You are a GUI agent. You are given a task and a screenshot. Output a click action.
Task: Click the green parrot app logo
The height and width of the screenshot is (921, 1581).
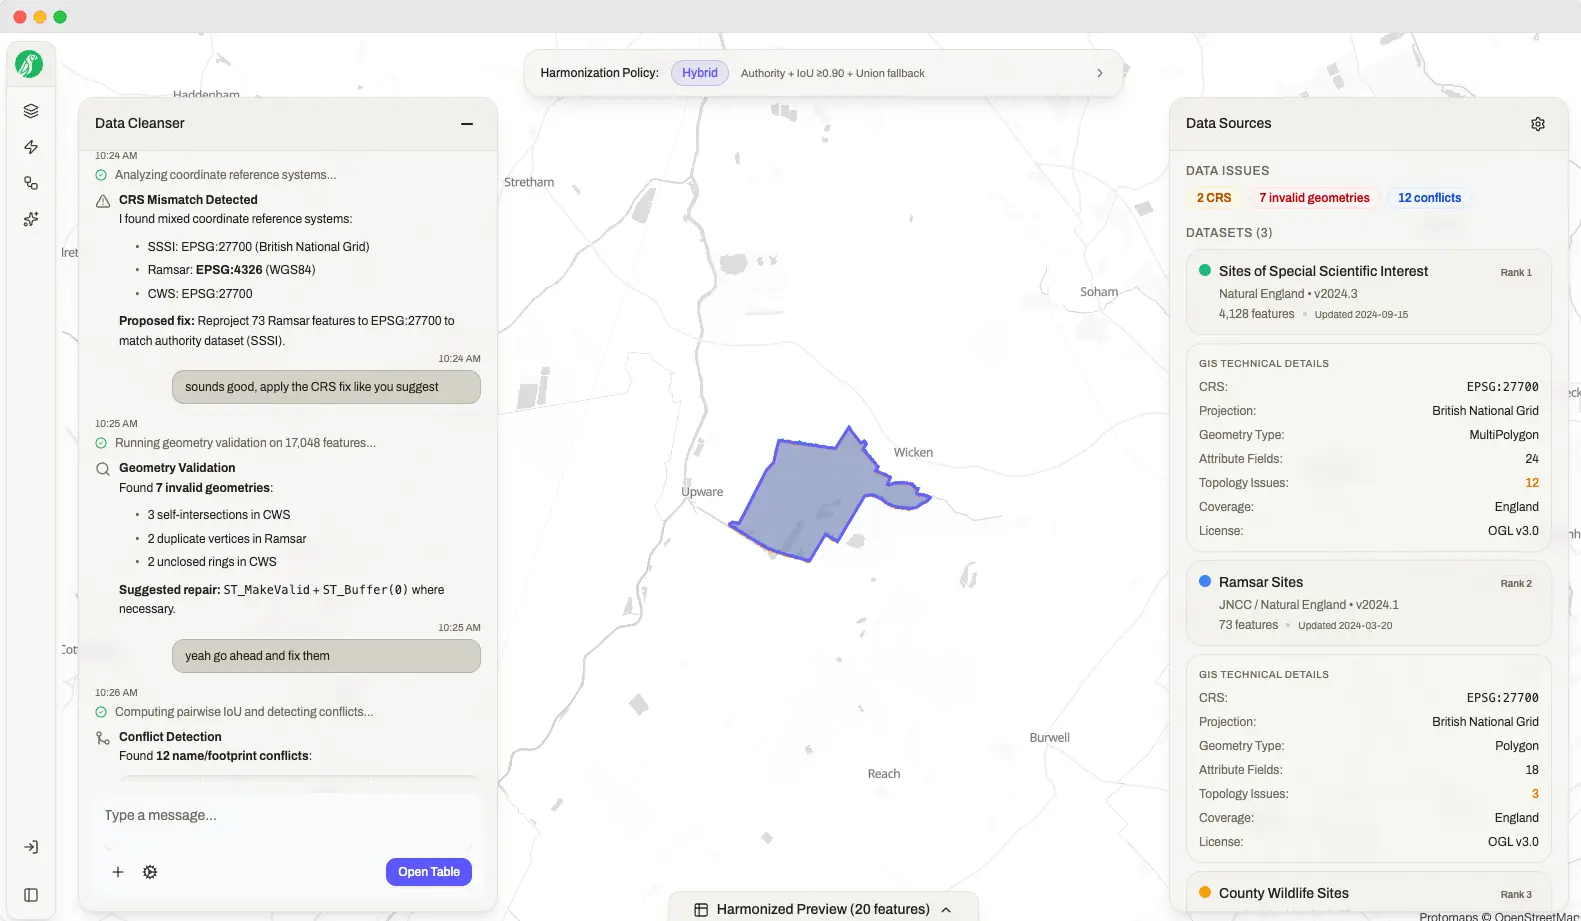click(x=29, y=65)
